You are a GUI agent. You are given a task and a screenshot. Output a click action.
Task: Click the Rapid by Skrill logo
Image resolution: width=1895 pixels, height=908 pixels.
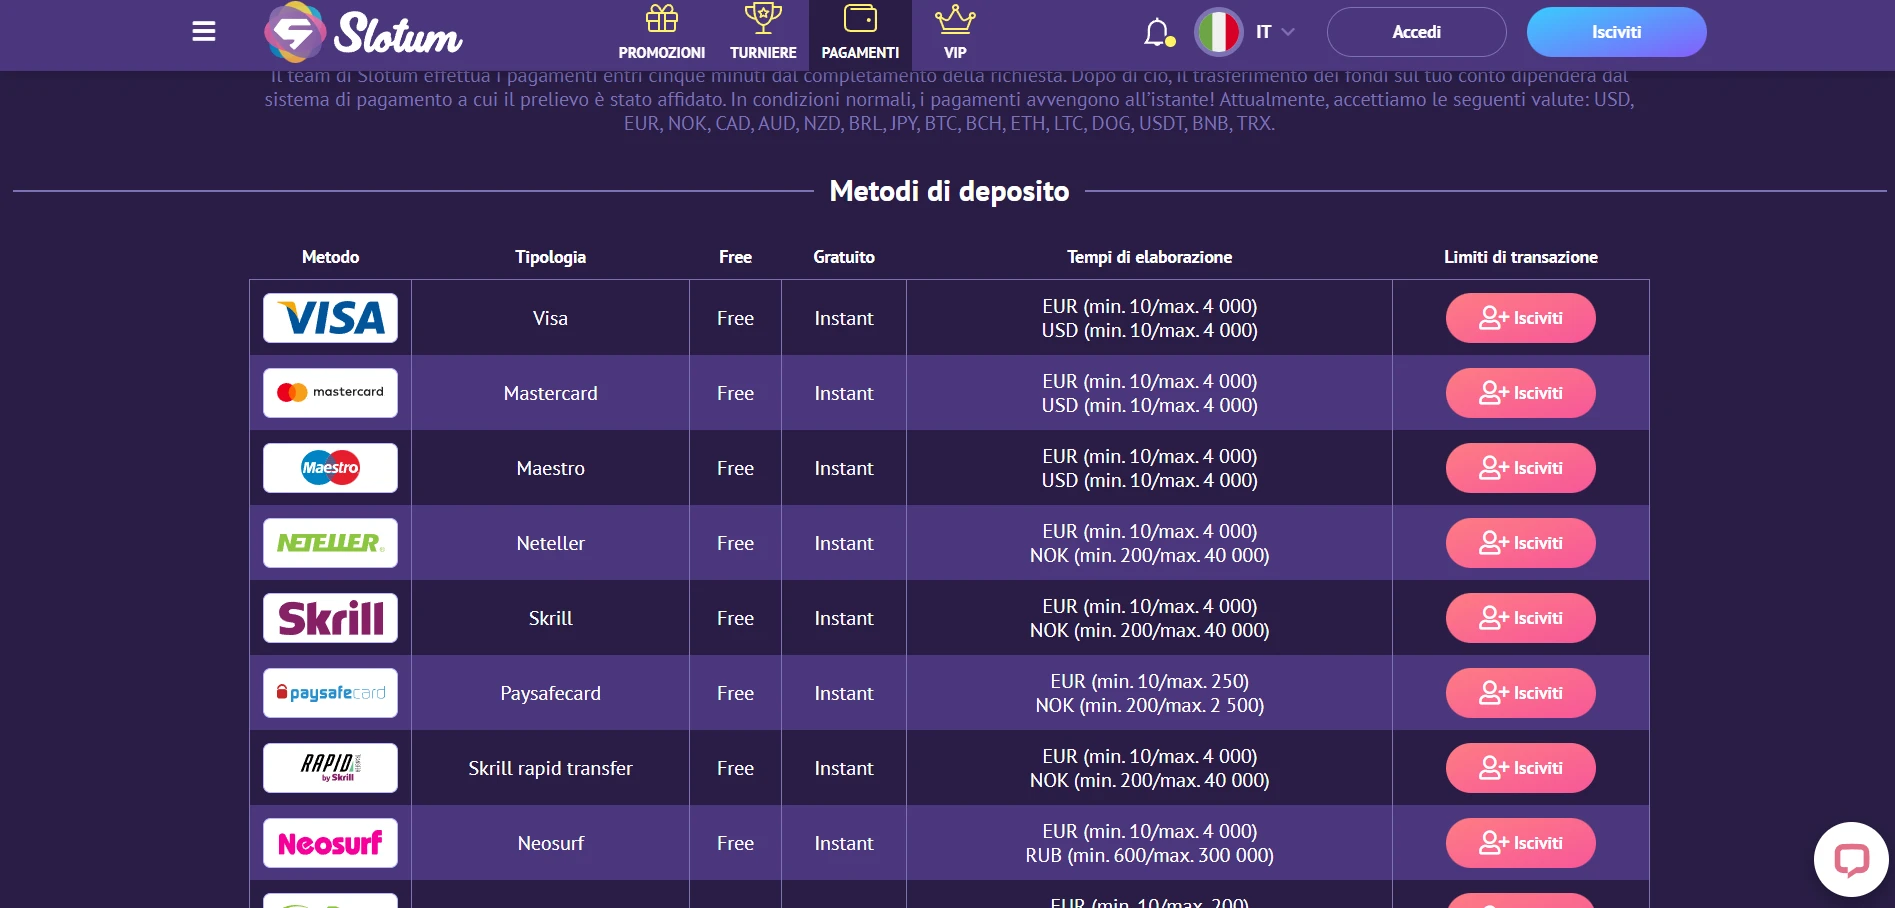[330, 768]
